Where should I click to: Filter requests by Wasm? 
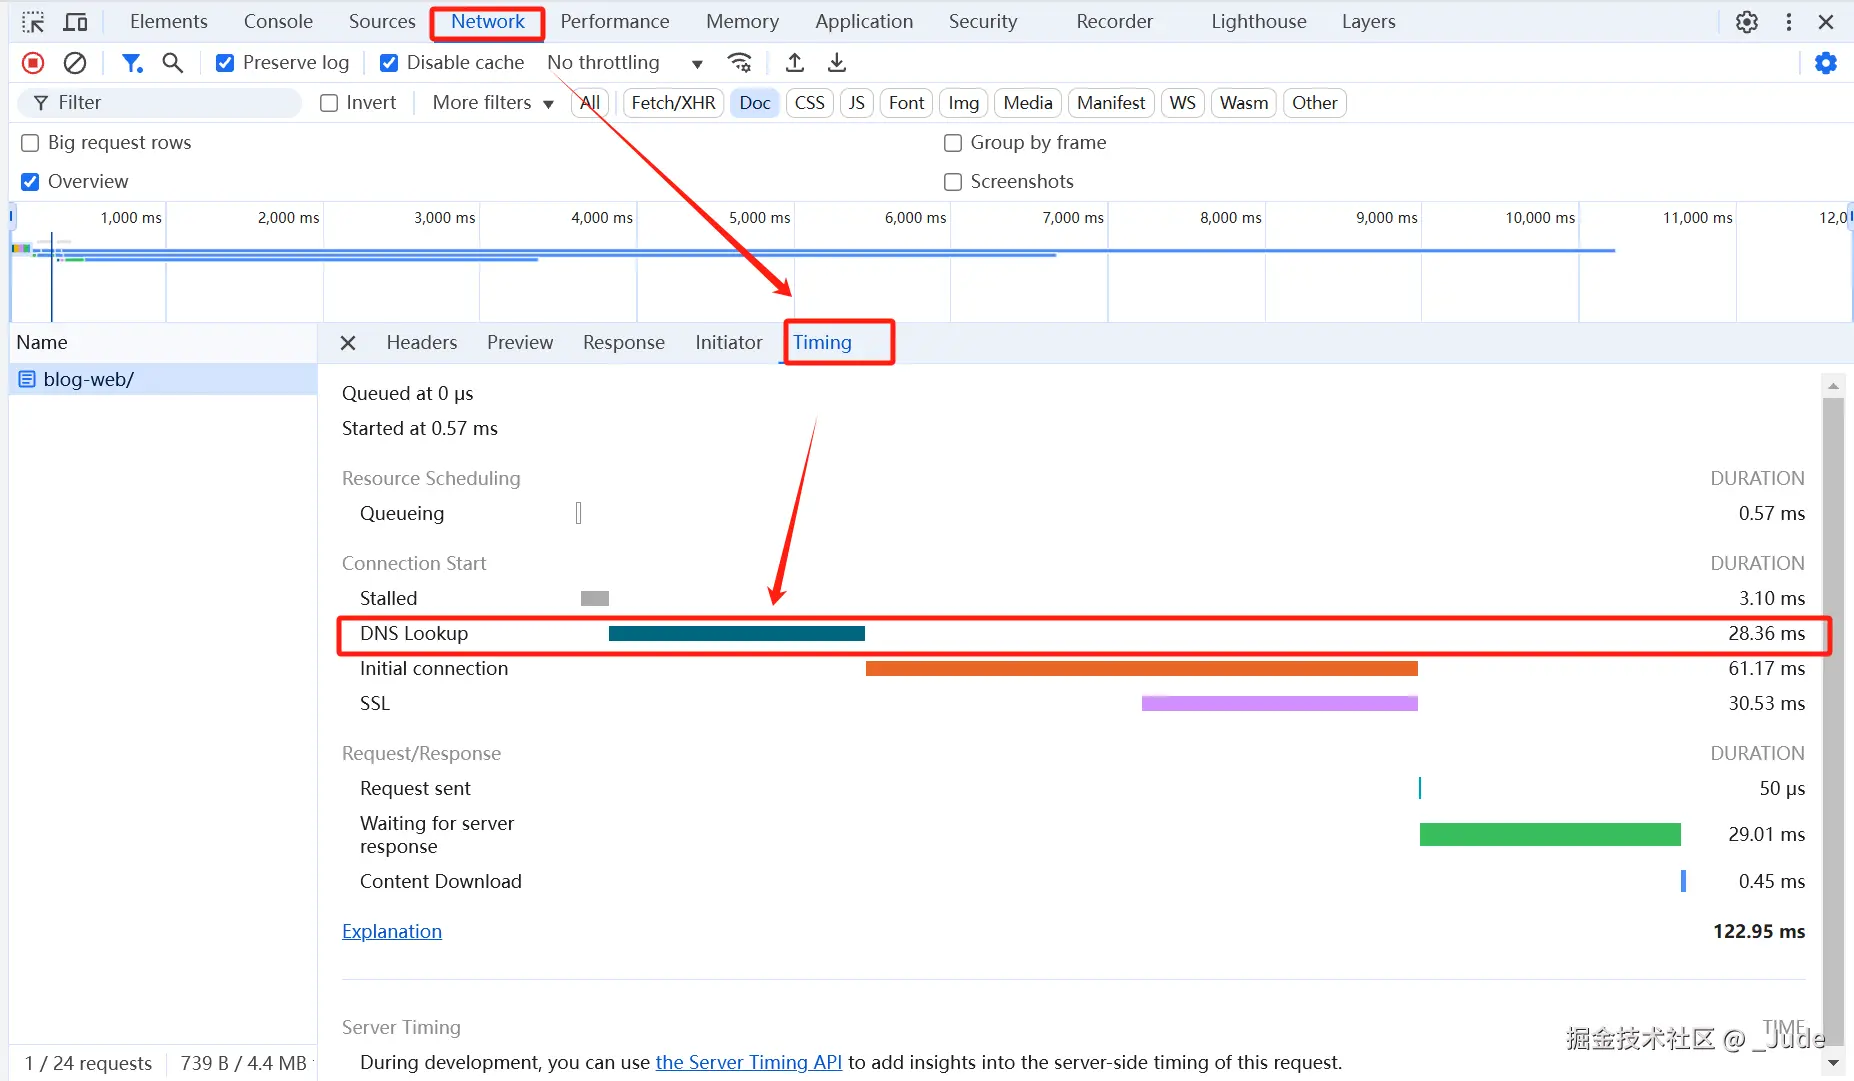(x=1244, y=103)
